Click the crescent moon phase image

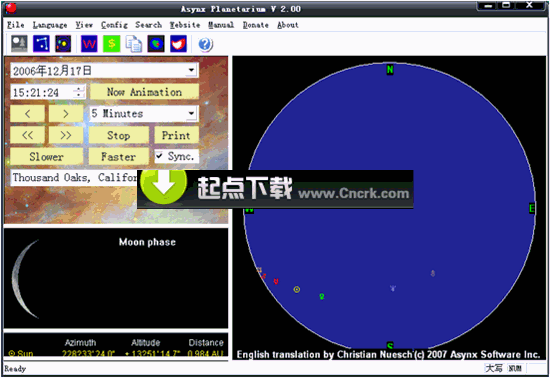(x=25, y=279)
